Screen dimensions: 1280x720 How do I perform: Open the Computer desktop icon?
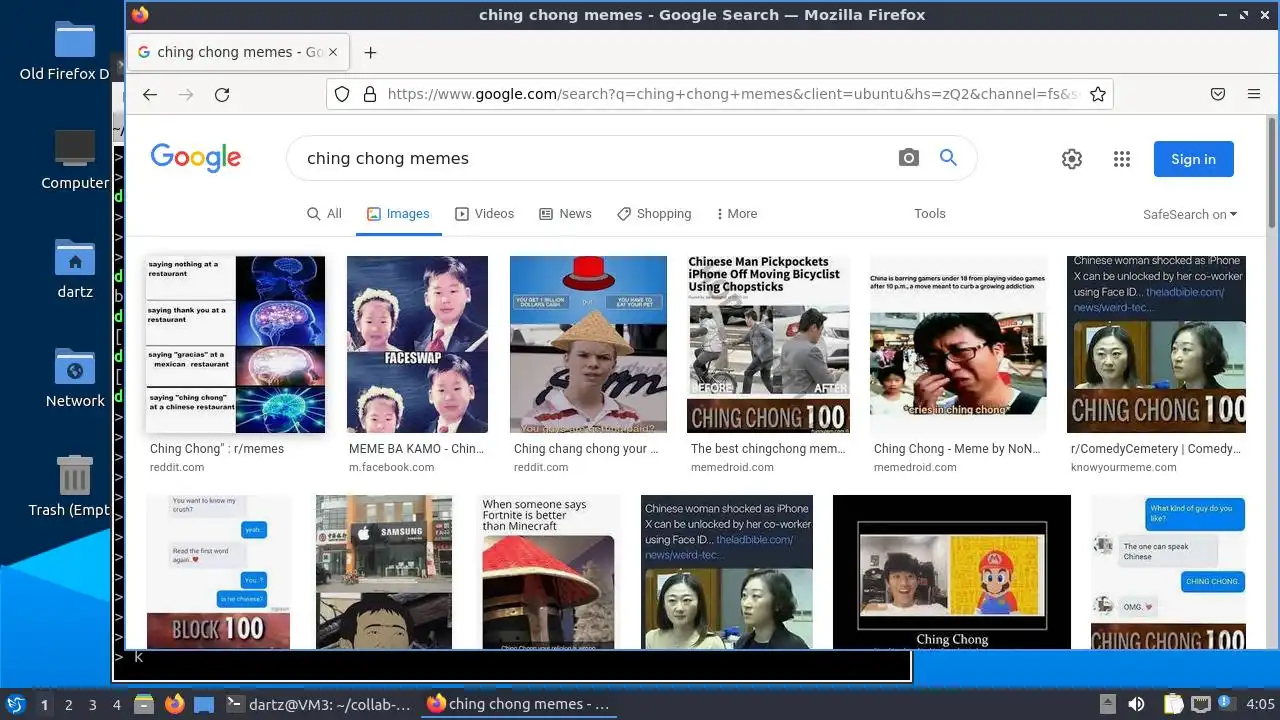75,160
